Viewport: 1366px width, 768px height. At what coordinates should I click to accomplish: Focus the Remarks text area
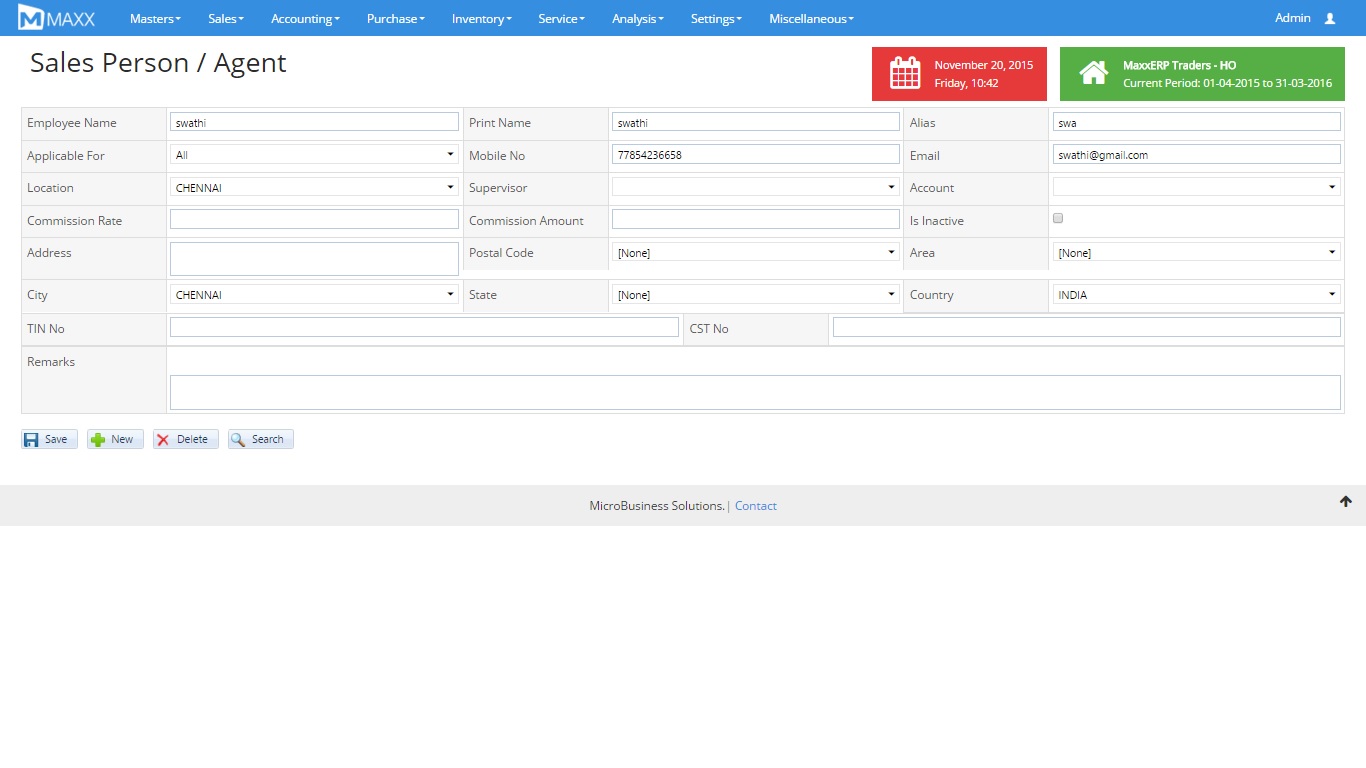[755, 392]
